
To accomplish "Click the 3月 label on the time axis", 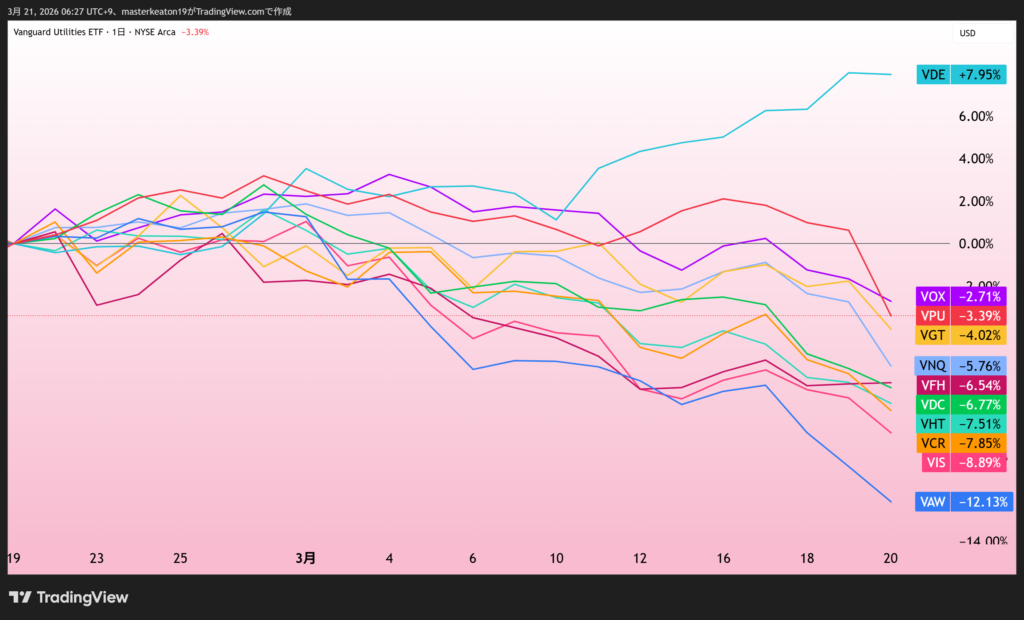I will coord(306,558).
